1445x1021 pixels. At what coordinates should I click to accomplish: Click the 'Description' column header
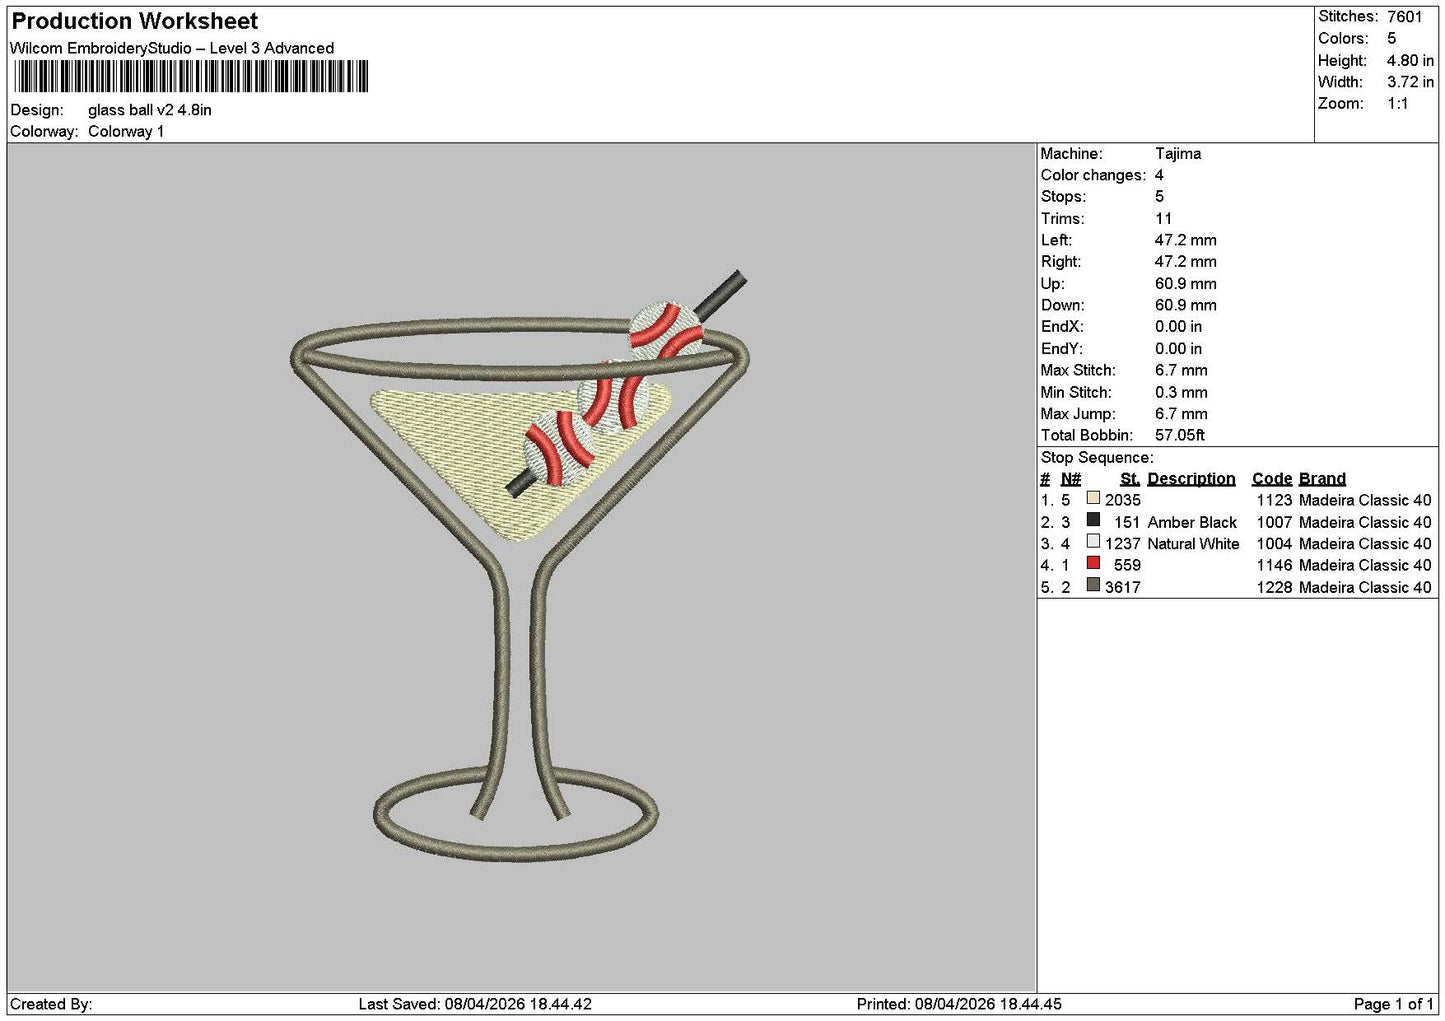(1191, 479)
